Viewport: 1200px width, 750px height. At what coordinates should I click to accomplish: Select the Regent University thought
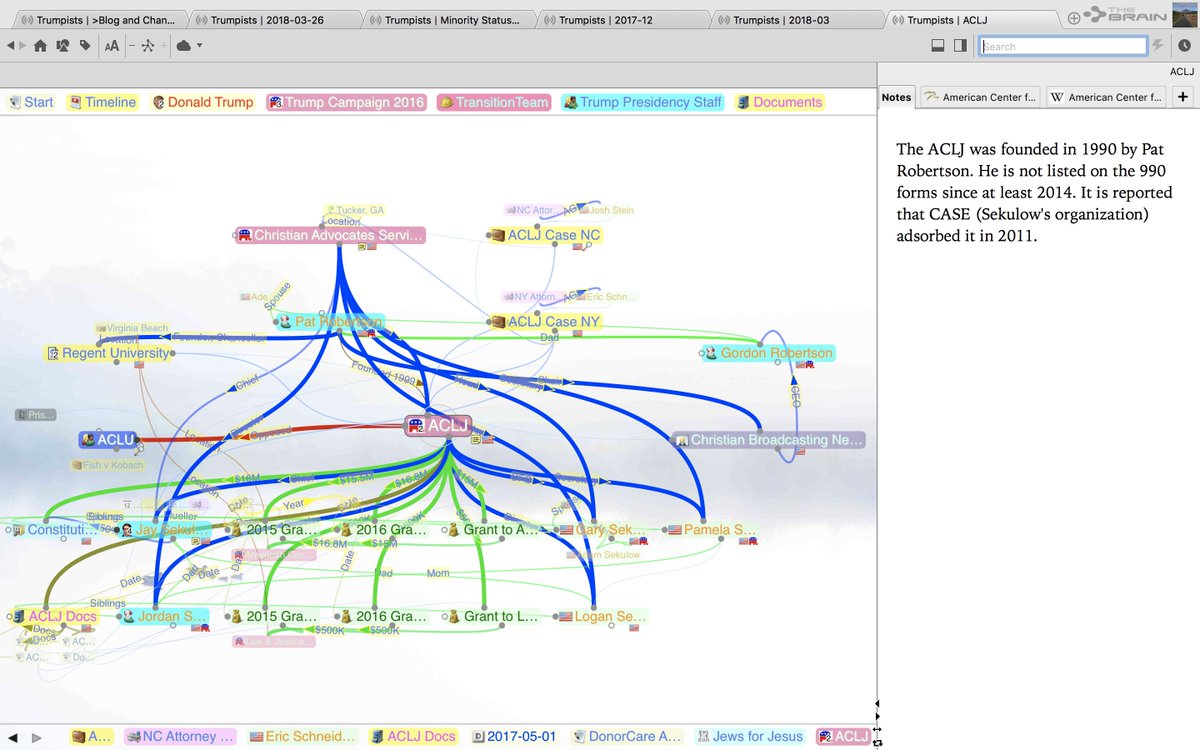tap(108, 353)
